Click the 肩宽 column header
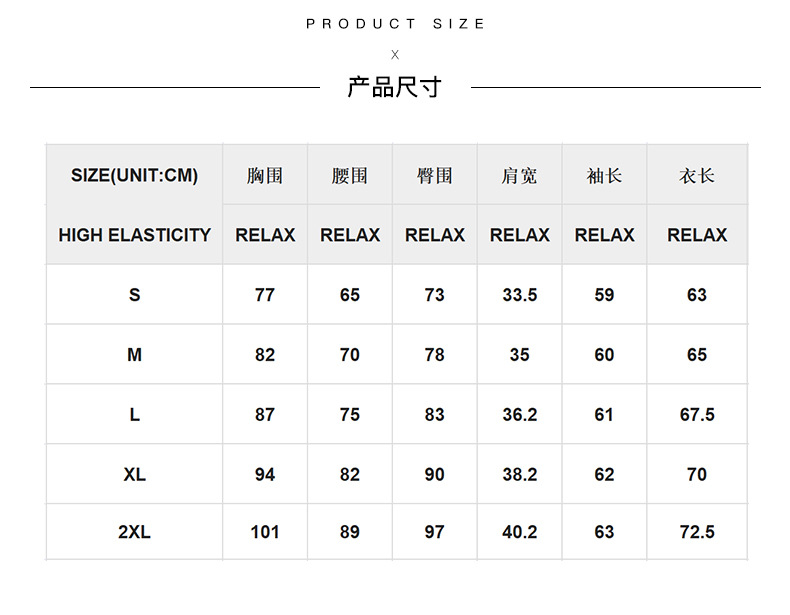 pyautogui.click(x=519, y=175)
